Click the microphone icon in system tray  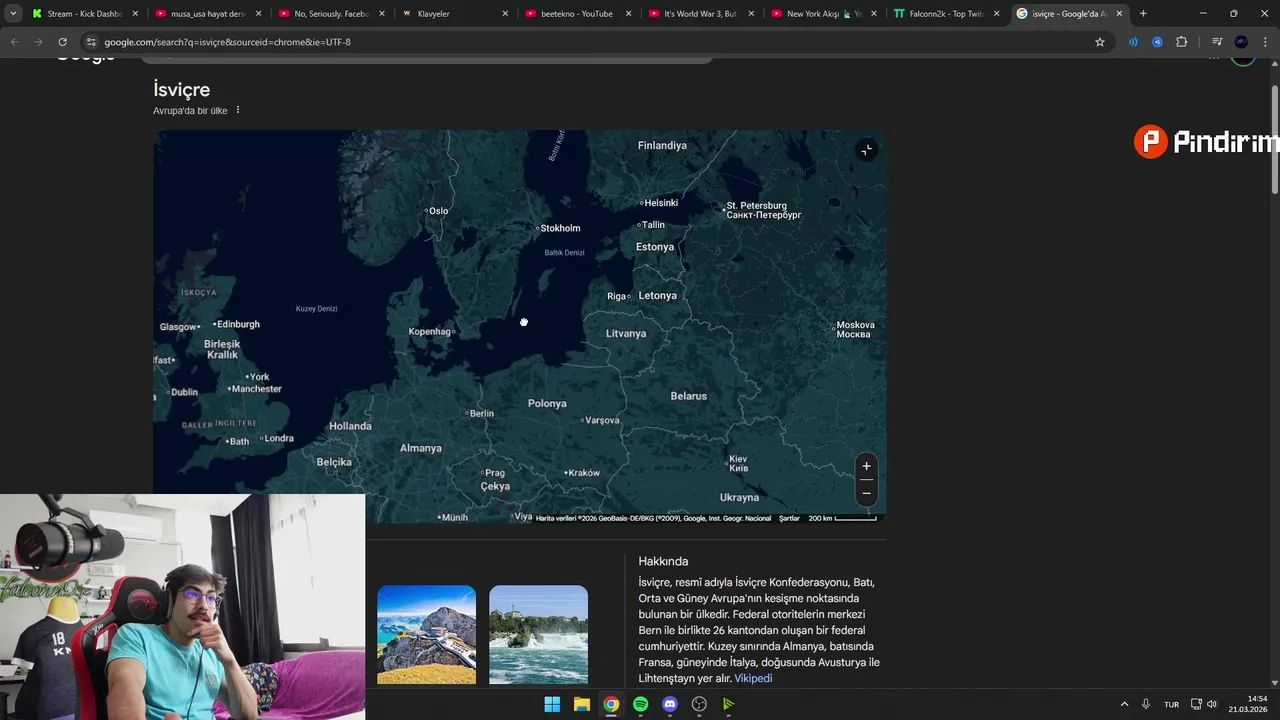(1146, 704)
